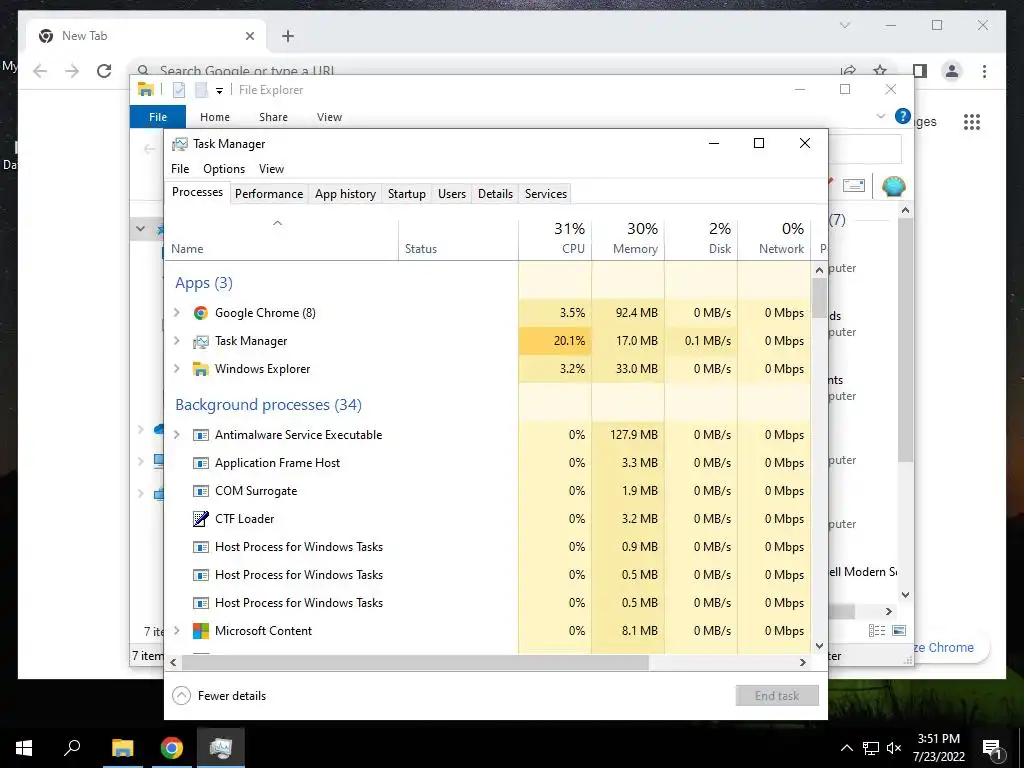The height and width of the screenshot is (768, 1024).
Task: Open a new Chrome tab with plus
Action: coord(288,36)
